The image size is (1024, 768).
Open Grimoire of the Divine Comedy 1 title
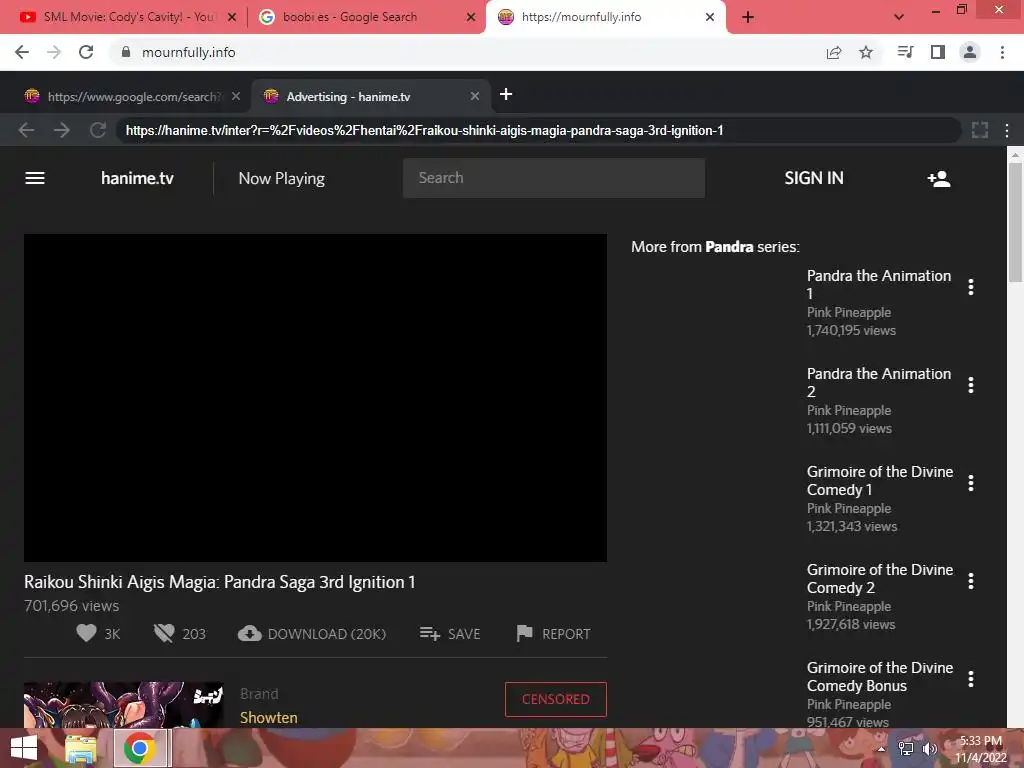click(x=880, y=480)
